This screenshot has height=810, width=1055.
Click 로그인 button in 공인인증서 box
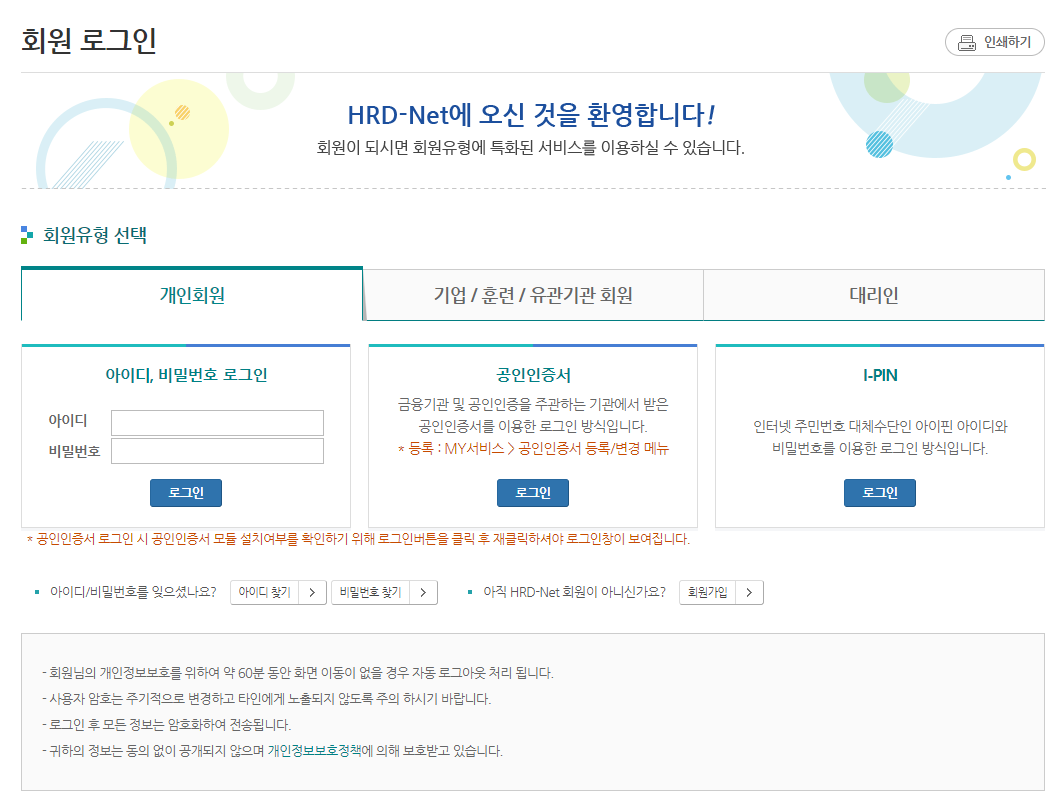(533, 492)
